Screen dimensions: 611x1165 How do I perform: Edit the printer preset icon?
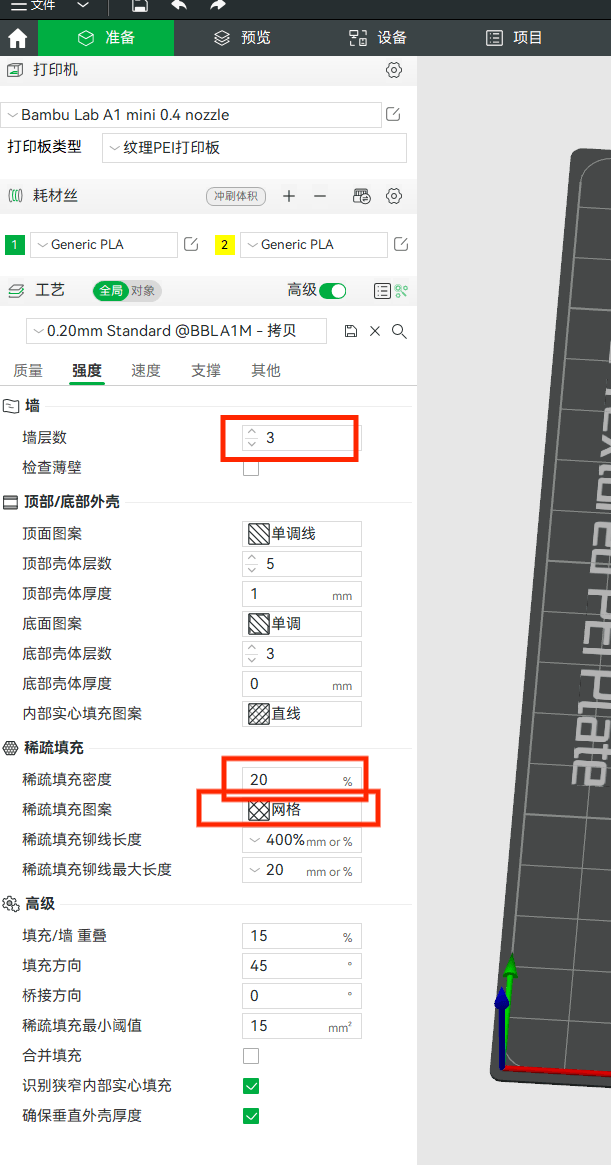click(394, 114)
